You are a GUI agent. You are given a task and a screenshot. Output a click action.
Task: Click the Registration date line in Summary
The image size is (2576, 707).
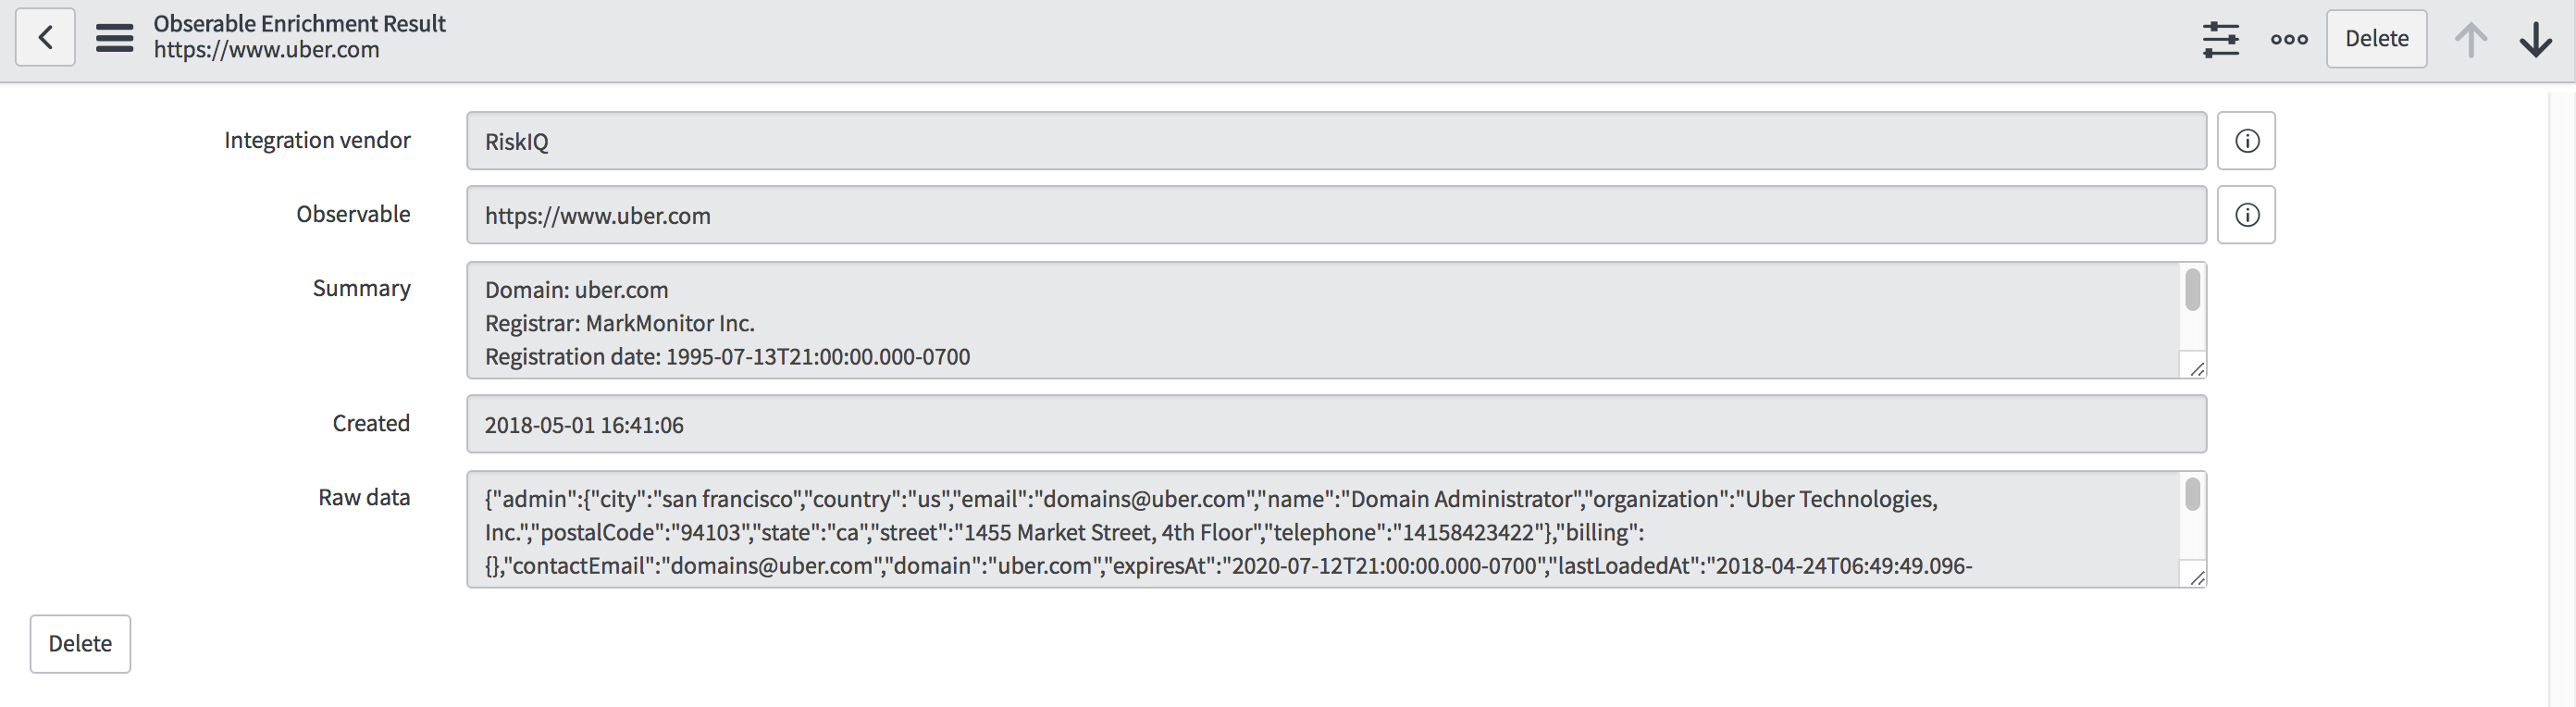(727, 357)
